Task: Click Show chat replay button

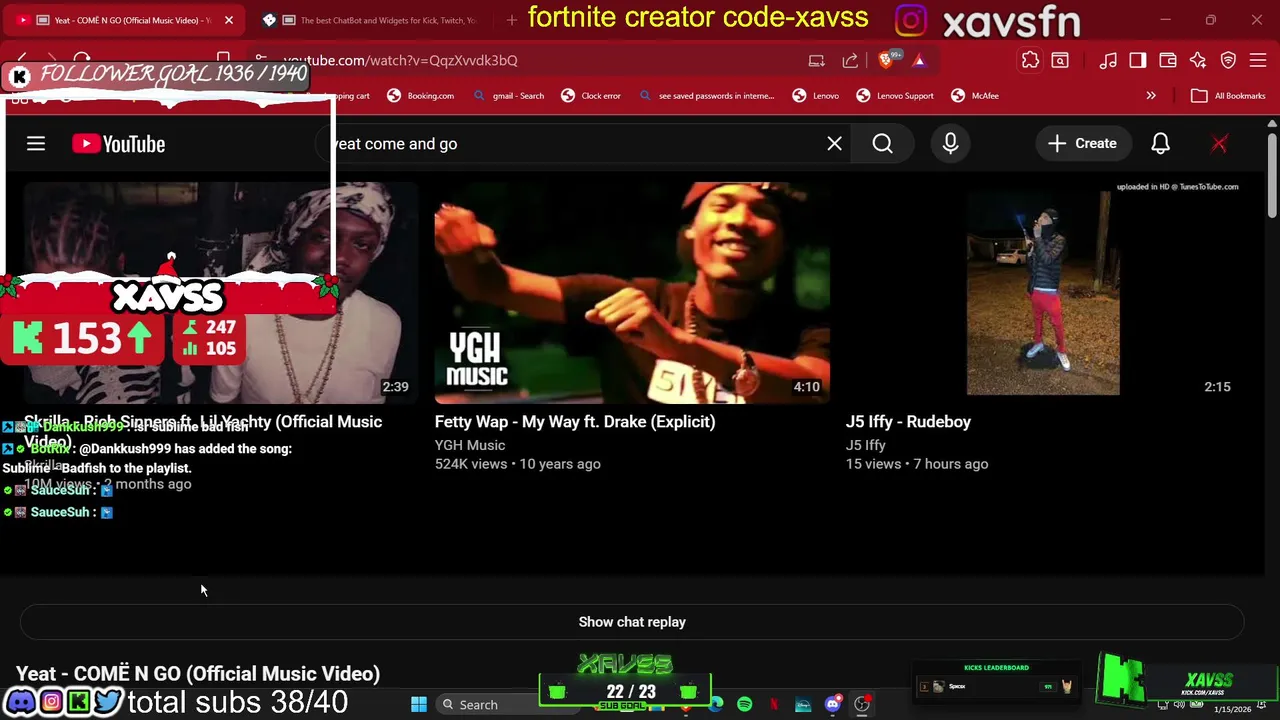Action: (632, 622)
